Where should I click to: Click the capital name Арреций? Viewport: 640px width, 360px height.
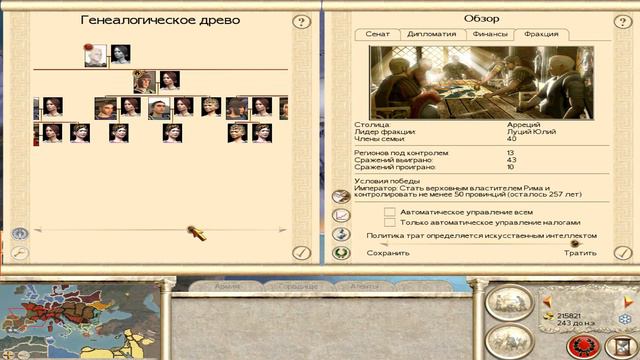click(x=524, y=124)
